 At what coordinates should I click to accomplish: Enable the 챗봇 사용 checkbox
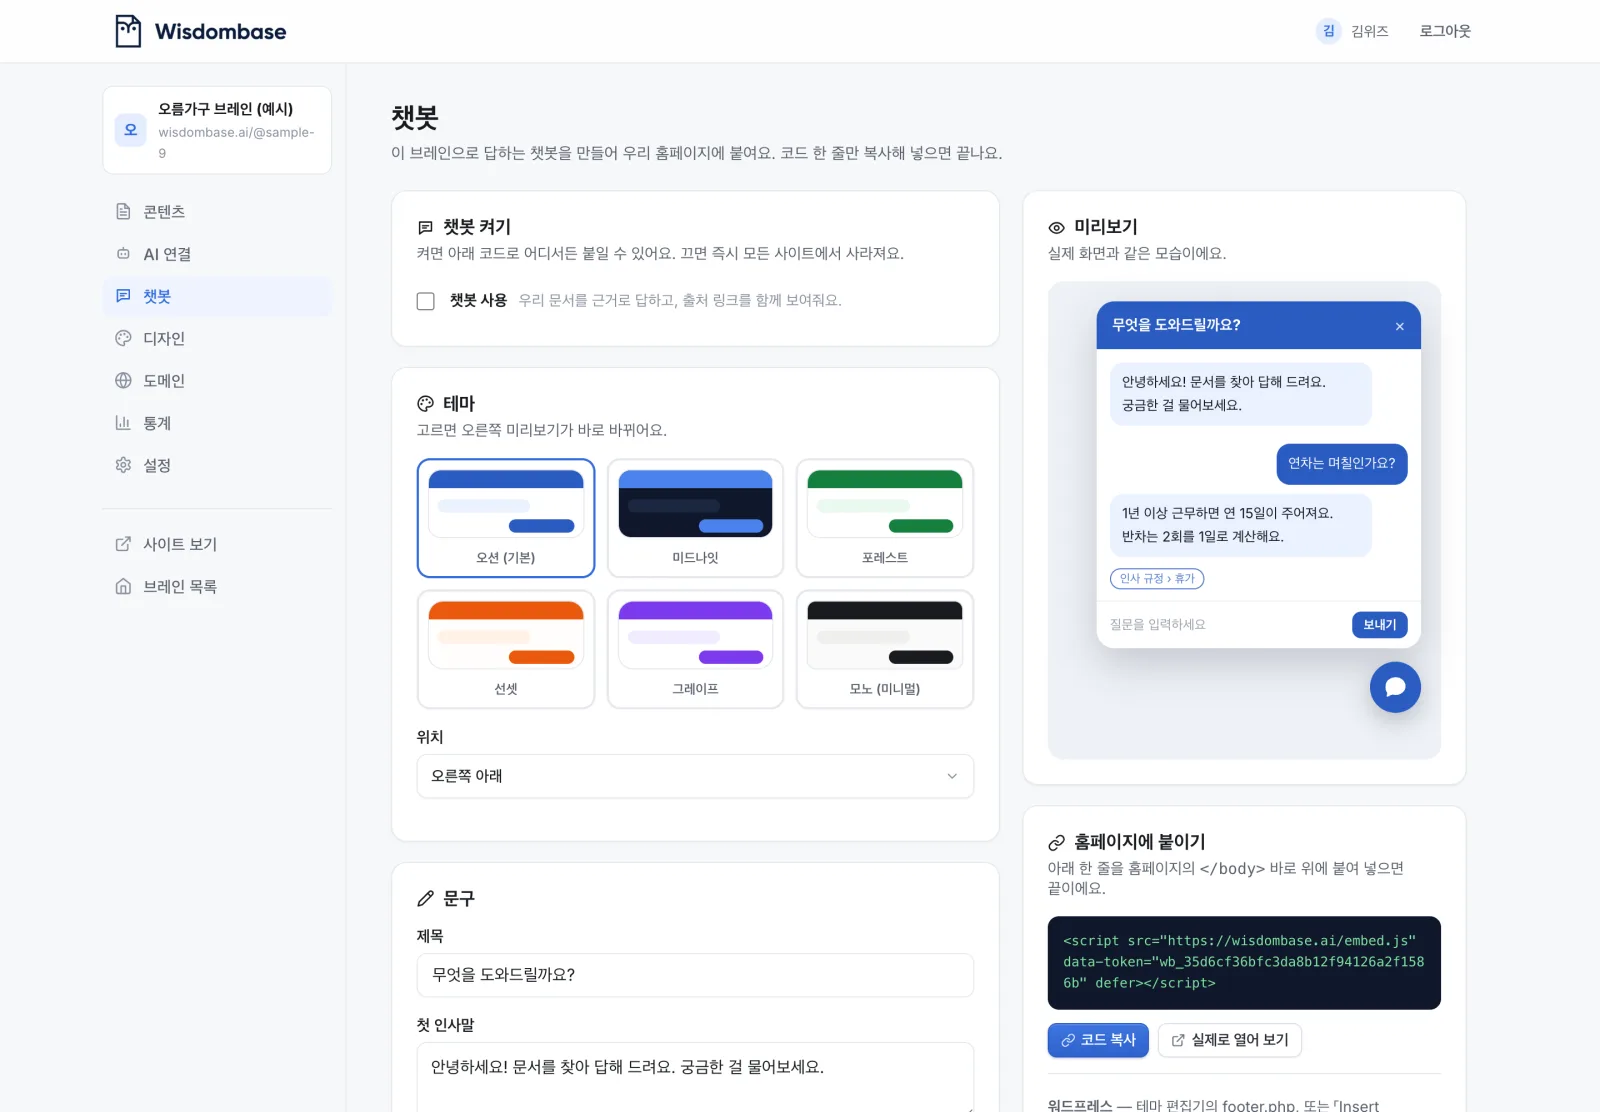[425, 301]
